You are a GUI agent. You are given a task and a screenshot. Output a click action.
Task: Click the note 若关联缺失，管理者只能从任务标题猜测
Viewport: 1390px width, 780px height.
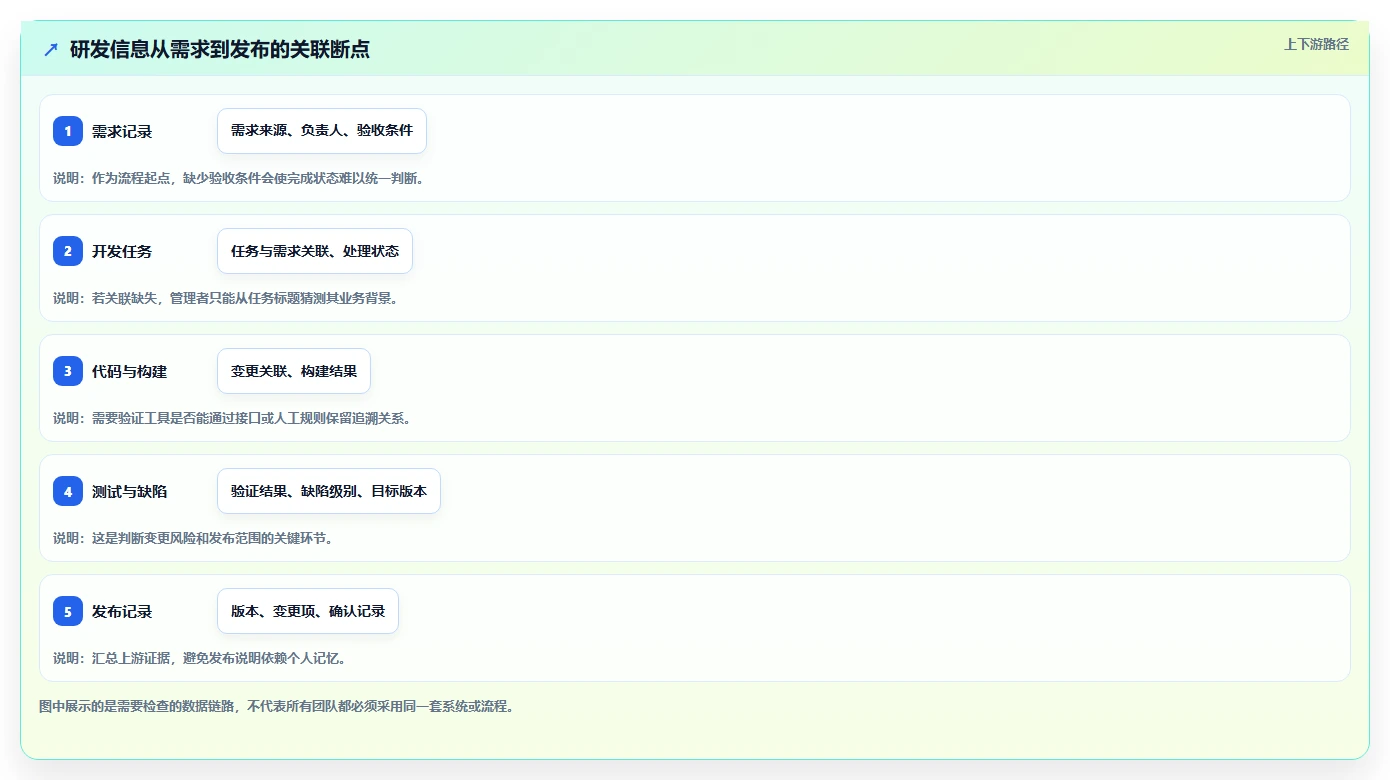pyautogui.click(x=225, y=298)
